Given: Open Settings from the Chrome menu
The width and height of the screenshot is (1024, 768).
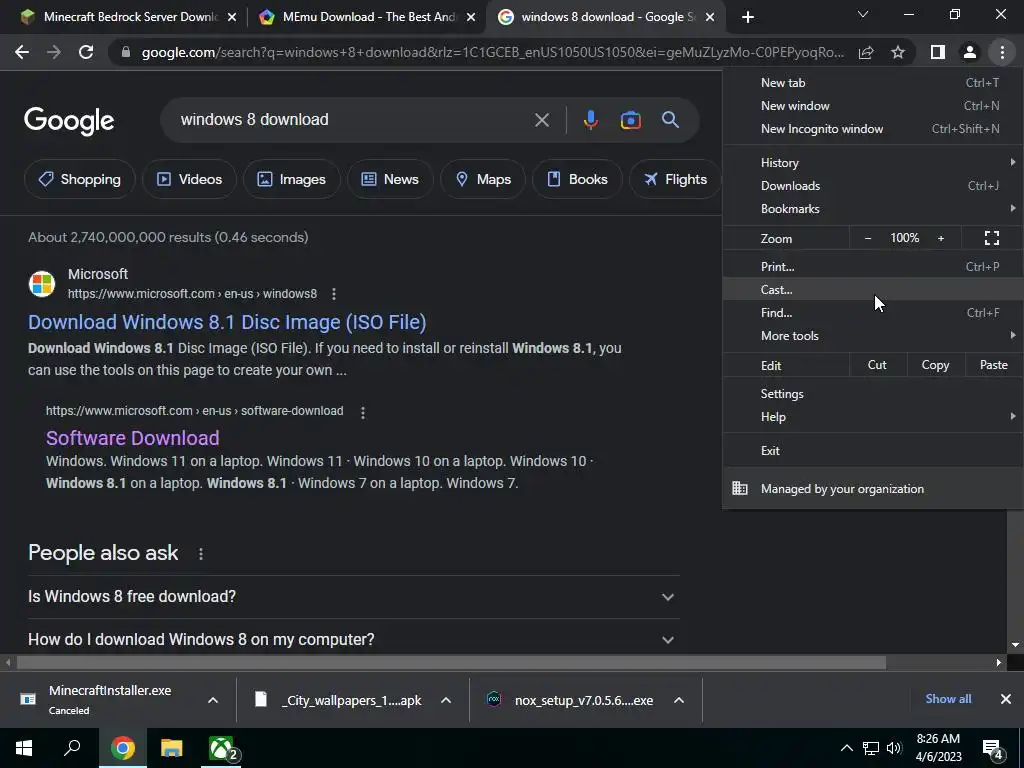Looking at the screenshot, I should 873,394.
